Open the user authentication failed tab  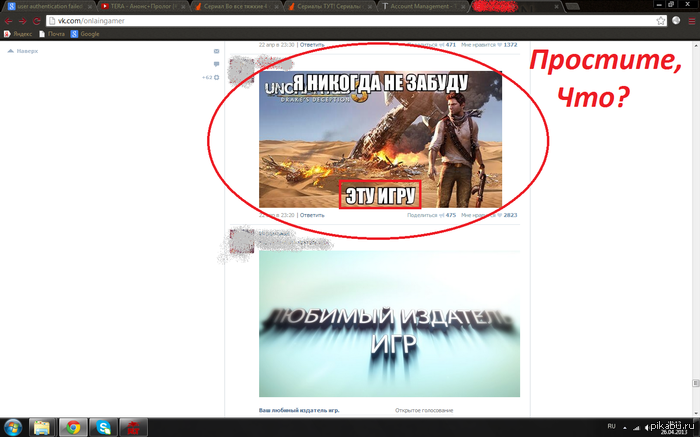click(x=45, y=6)
